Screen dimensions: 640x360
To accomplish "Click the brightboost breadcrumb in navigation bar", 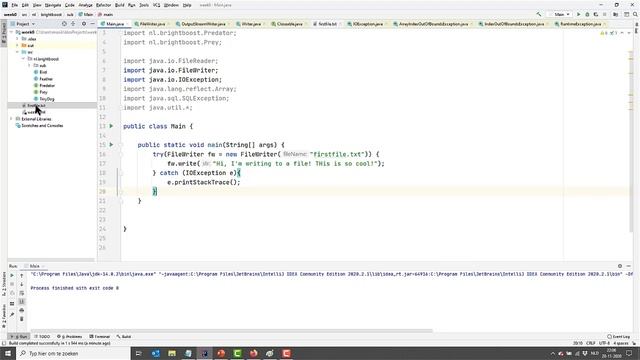I will pos(51,14).
